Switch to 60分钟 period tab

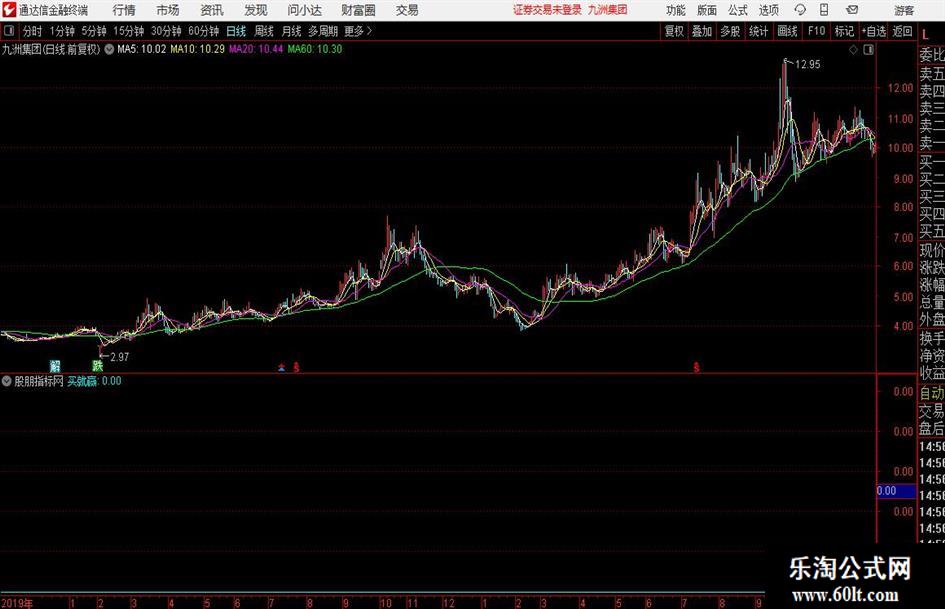pos(204,31)
